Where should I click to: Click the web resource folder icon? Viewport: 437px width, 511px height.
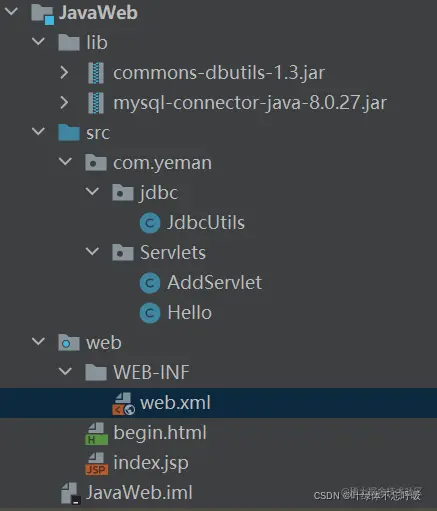[x=69, y=343]
